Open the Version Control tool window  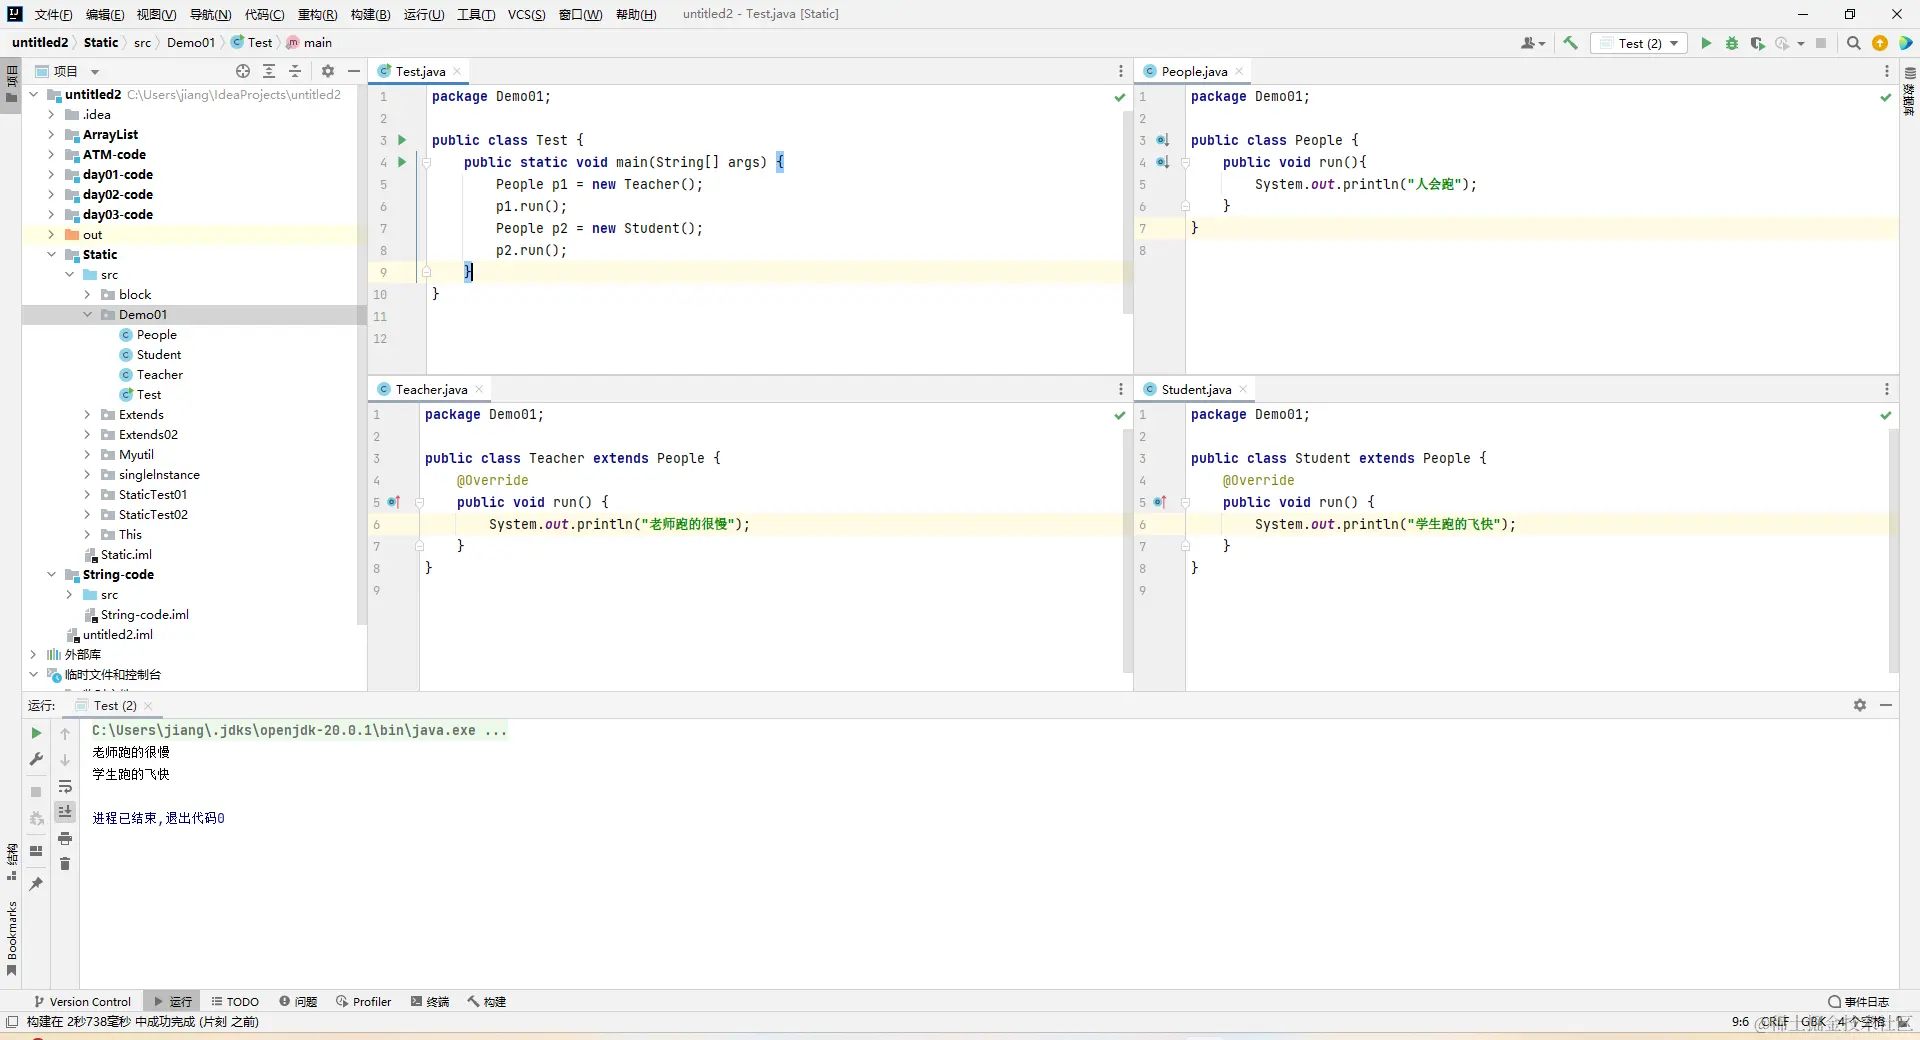82,1001
